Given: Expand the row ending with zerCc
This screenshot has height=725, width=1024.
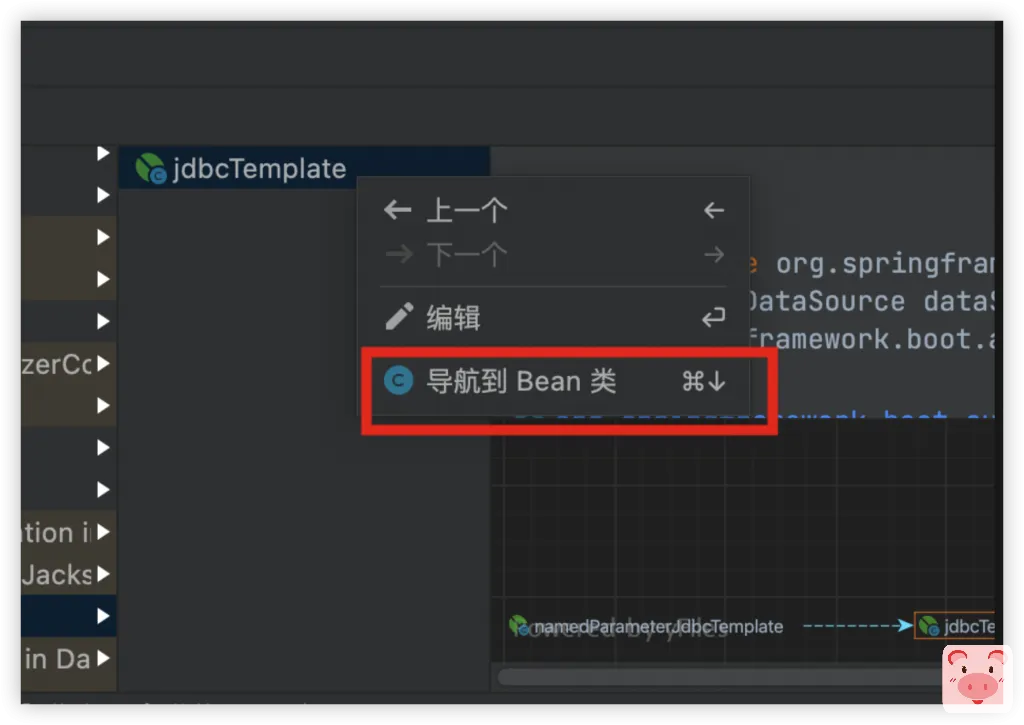Looking at the screenshot, I should tap(103, 363).
